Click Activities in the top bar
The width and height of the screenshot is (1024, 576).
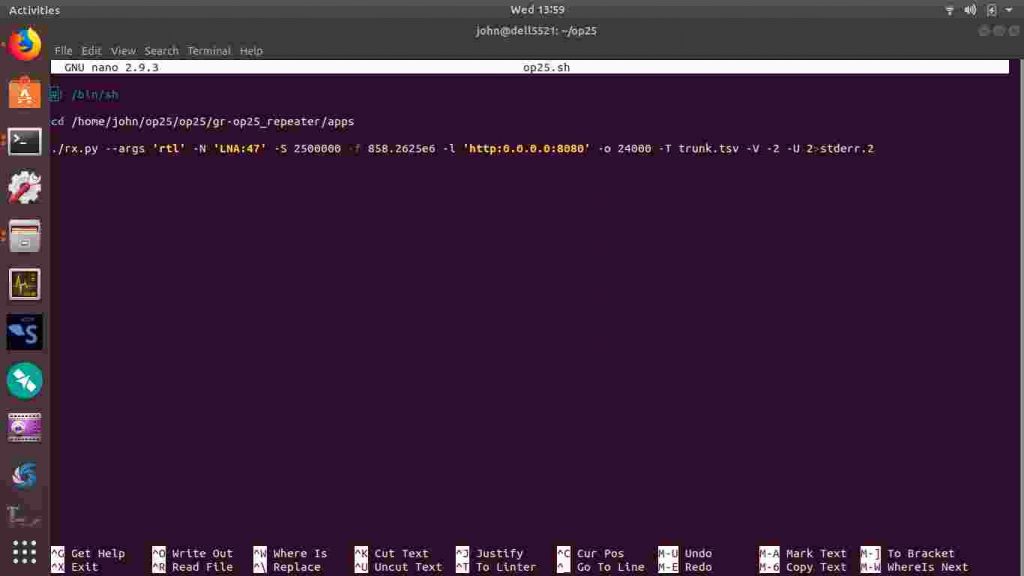coord(34,10)
